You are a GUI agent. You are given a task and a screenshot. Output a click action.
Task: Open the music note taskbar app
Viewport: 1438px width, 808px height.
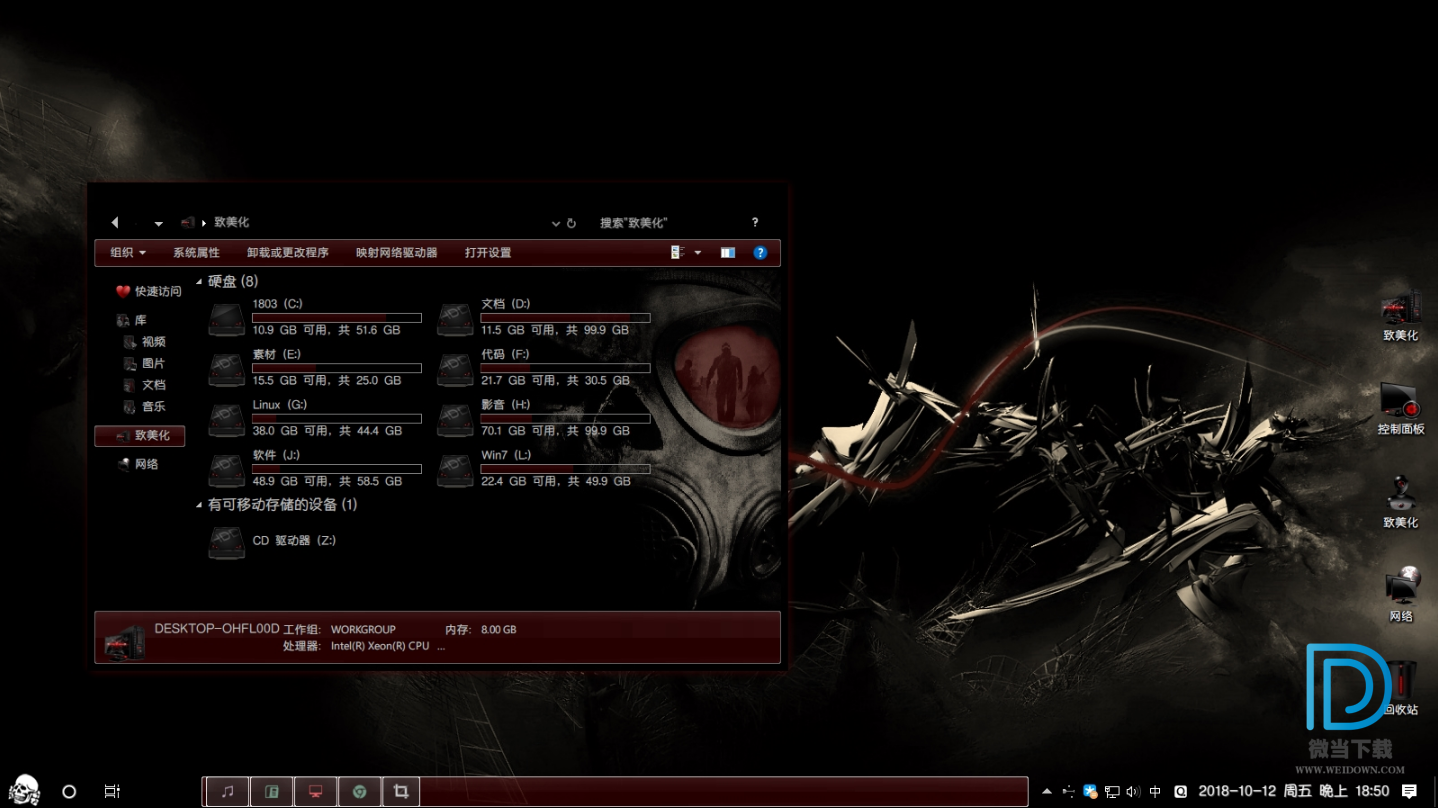pos(227,791)
